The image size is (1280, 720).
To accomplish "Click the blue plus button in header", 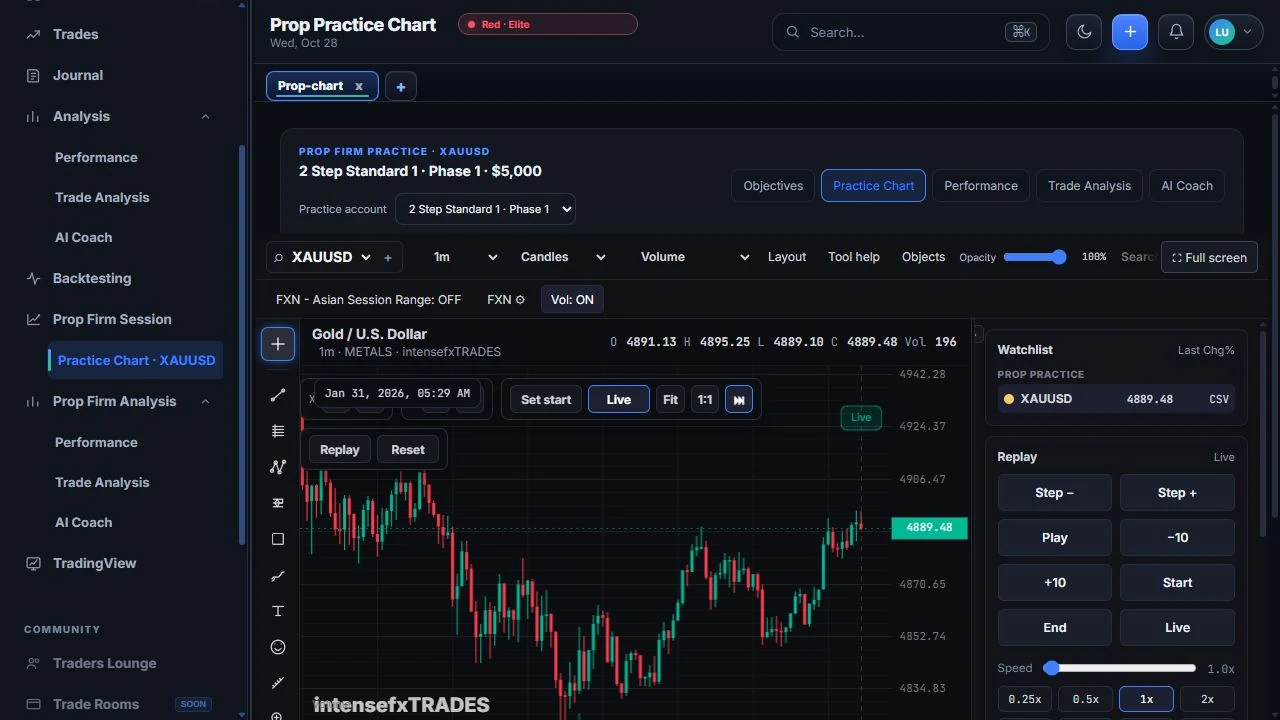I will 1130,32.
